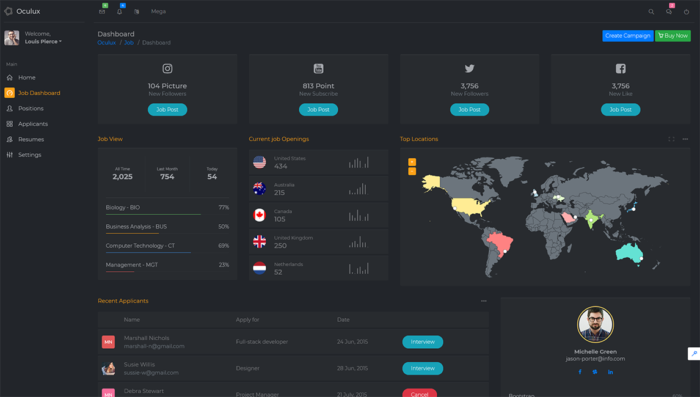This screenshot has width=700, height=397.
Task: Zoom out the map with minus button
Action: [412, 171]
